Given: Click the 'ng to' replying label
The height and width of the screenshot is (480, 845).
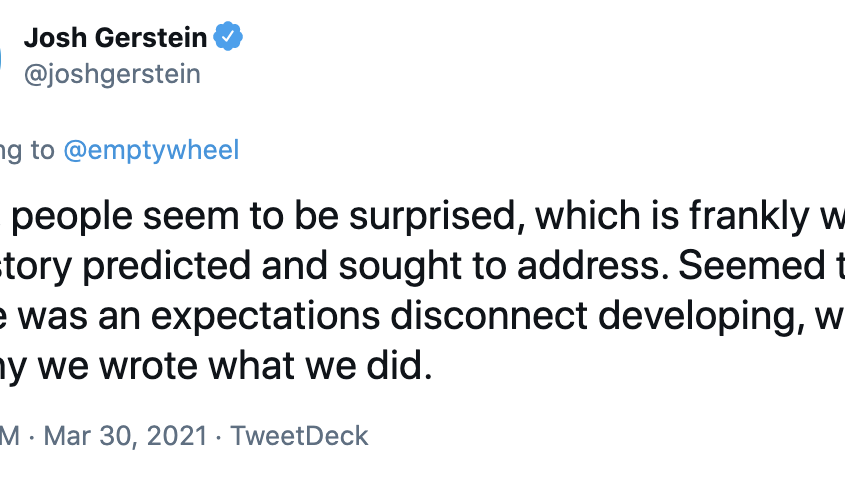Looking at the screenshot, I should [x=27, y=150].
